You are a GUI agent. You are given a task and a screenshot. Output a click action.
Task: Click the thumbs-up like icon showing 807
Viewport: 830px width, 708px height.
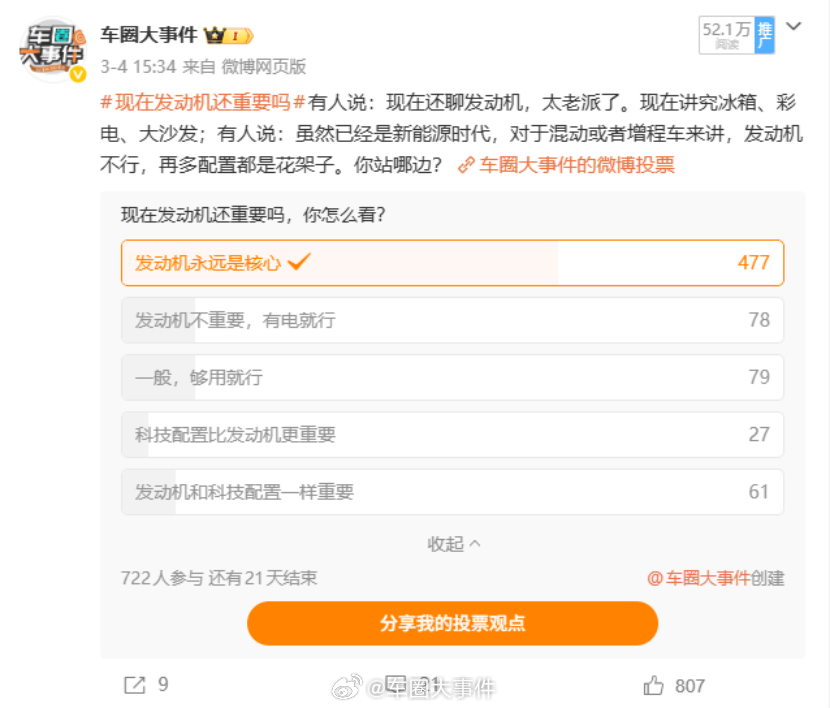655,685
